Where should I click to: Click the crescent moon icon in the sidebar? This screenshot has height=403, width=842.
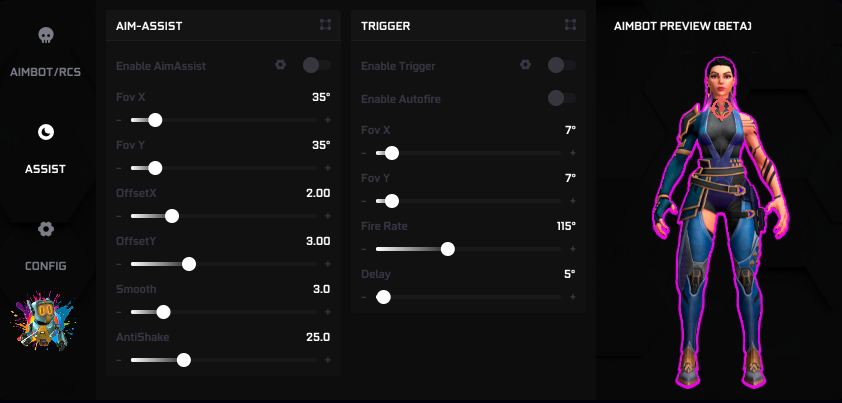(x=45, y=132)
